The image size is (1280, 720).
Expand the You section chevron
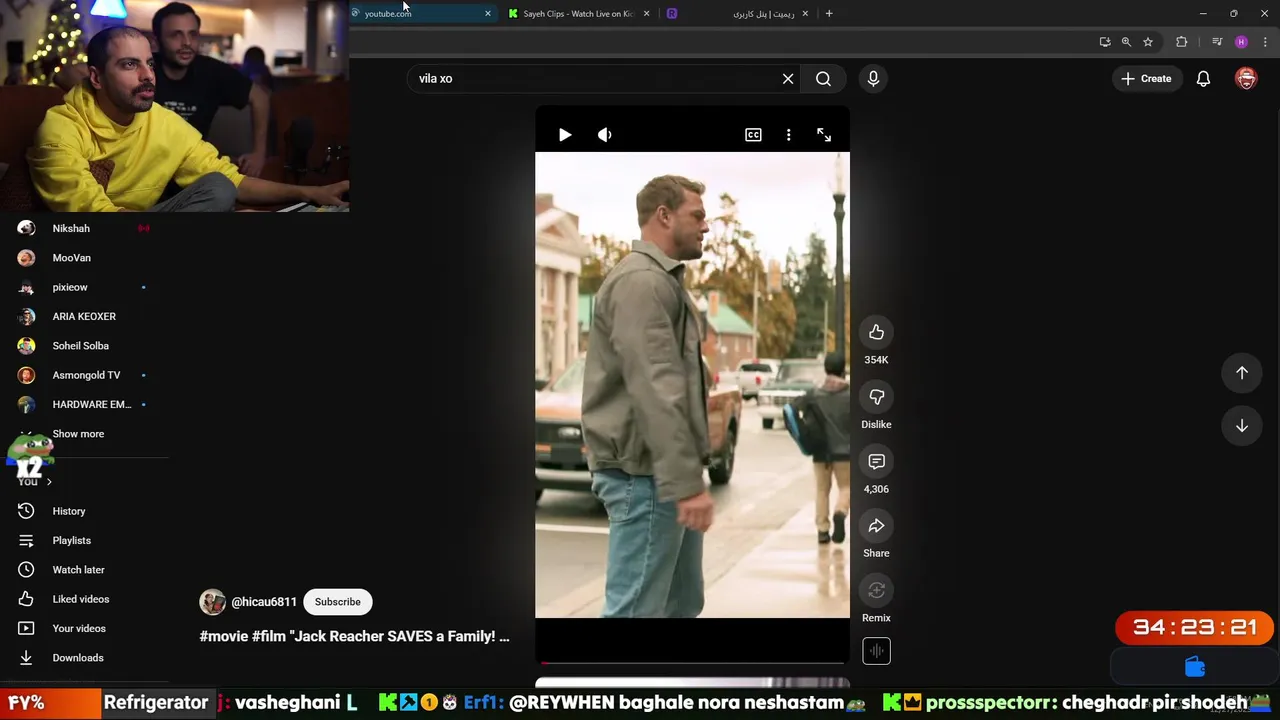pos(49,482)
